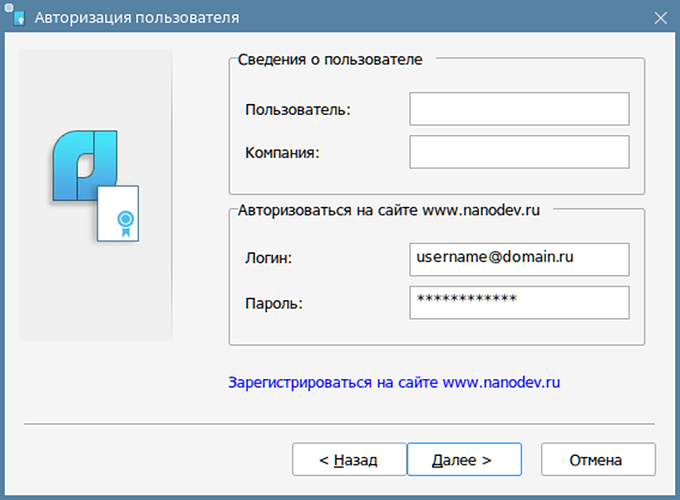Open the Зарегистрироваться на сайте www.nanodev.ru link

(x=394, y=382)
